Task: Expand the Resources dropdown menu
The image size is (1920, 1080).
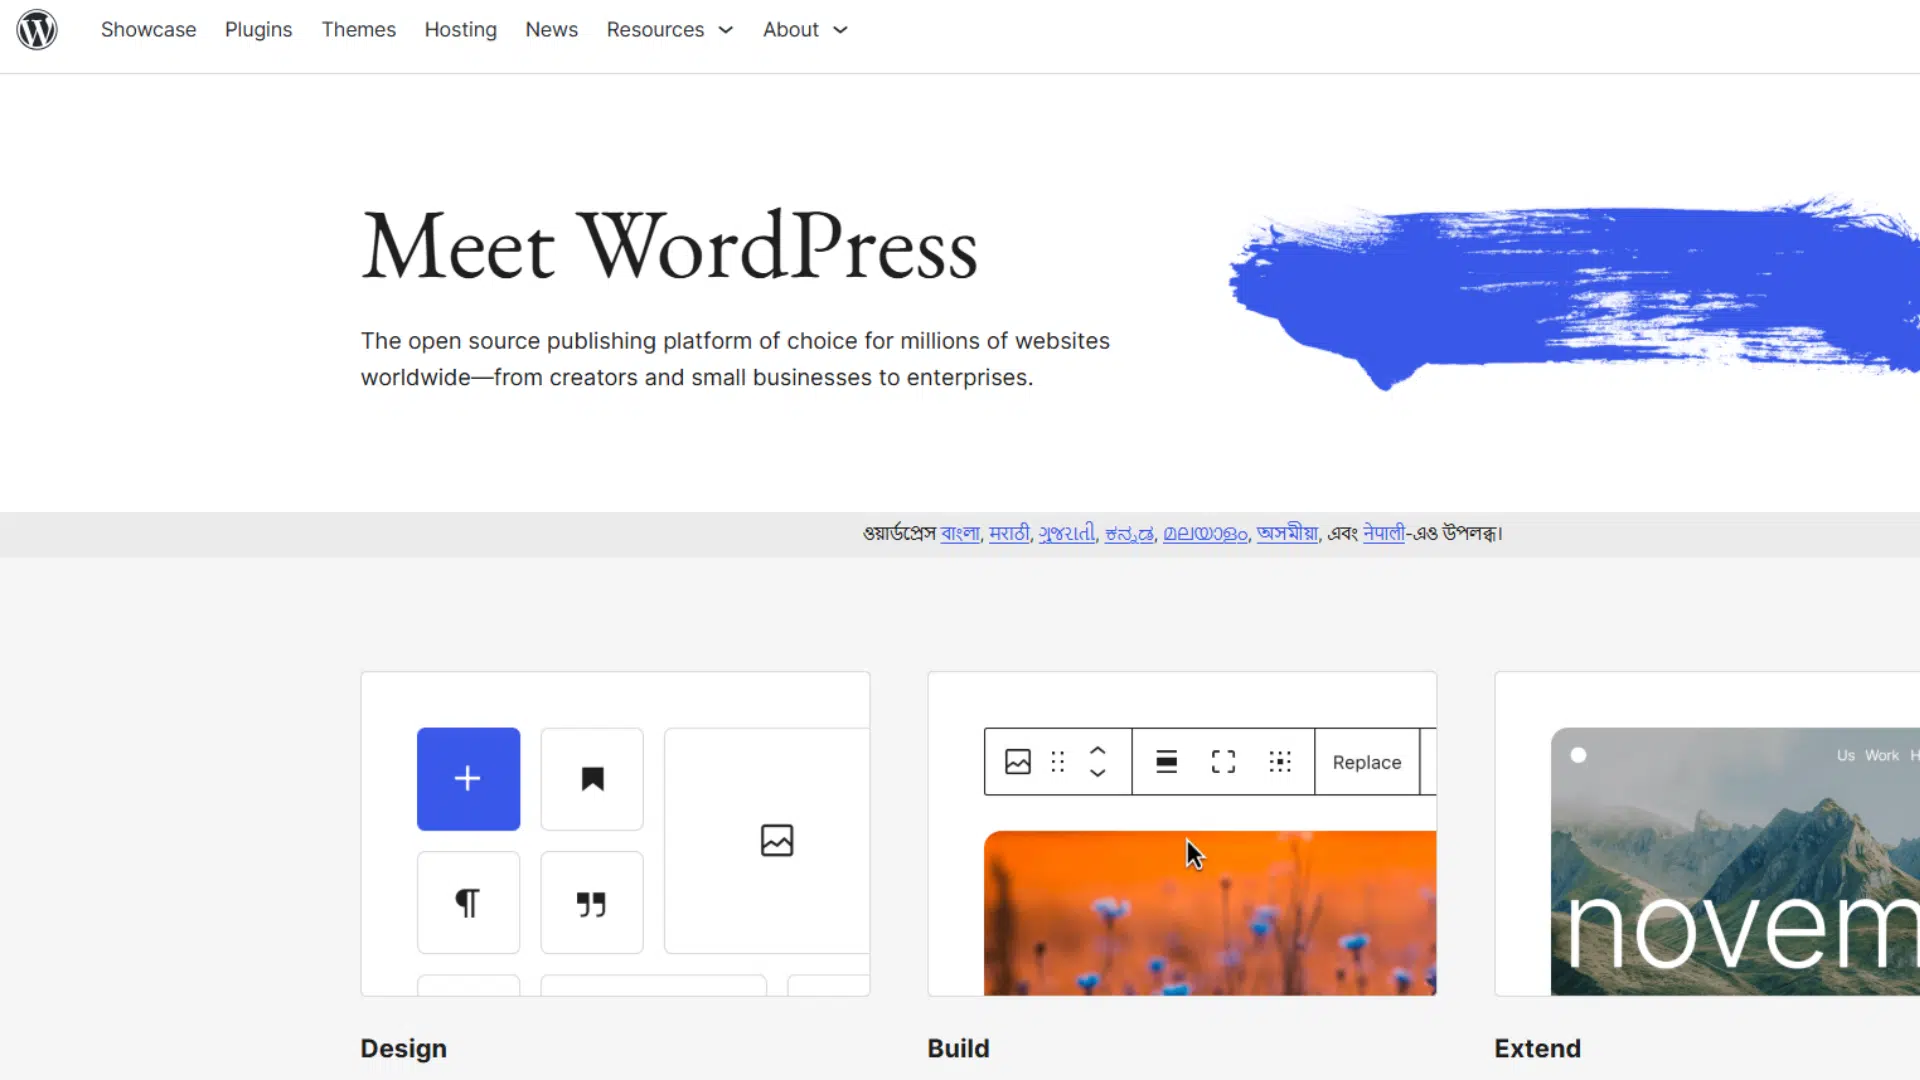Action: (670, 30)
